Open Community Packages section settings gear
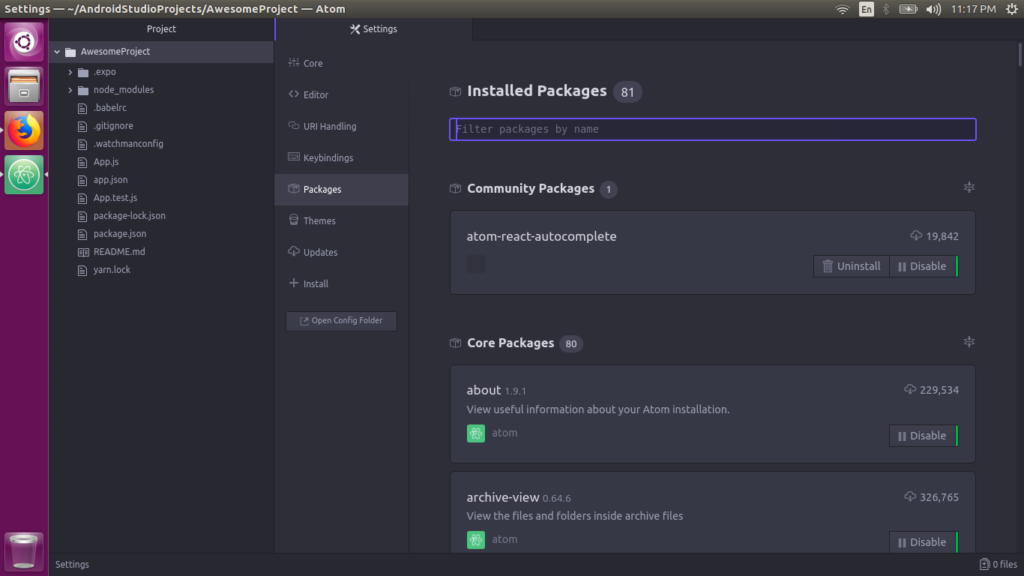The width and height of the screenshot is (1024, 576). tap(968, 187)
